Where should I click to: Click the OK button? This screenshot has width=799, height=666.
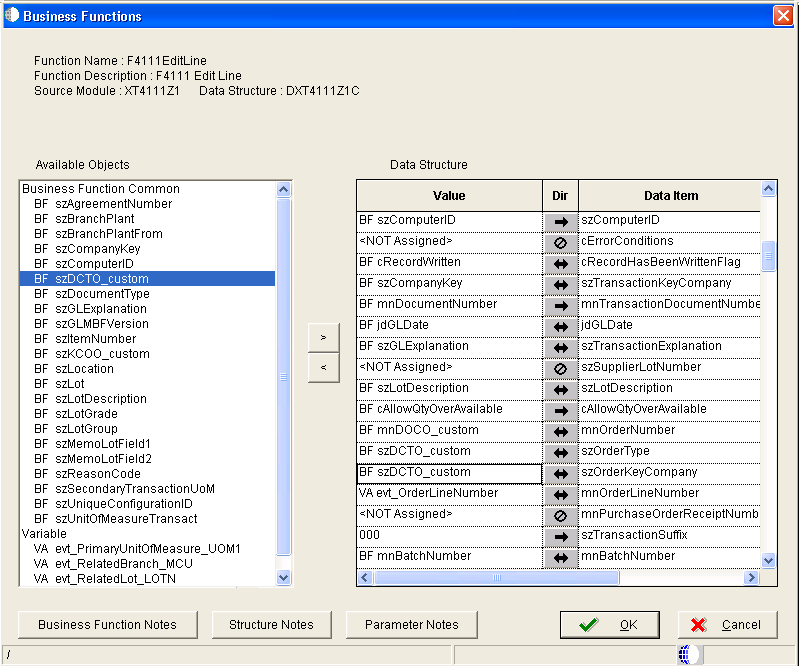click(x=609, y=625)
